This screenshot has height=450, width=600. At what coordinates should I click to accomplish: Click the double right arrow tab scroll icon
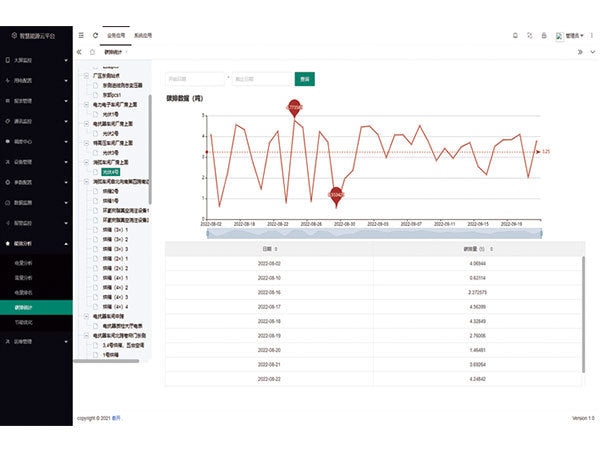[579, 52]
